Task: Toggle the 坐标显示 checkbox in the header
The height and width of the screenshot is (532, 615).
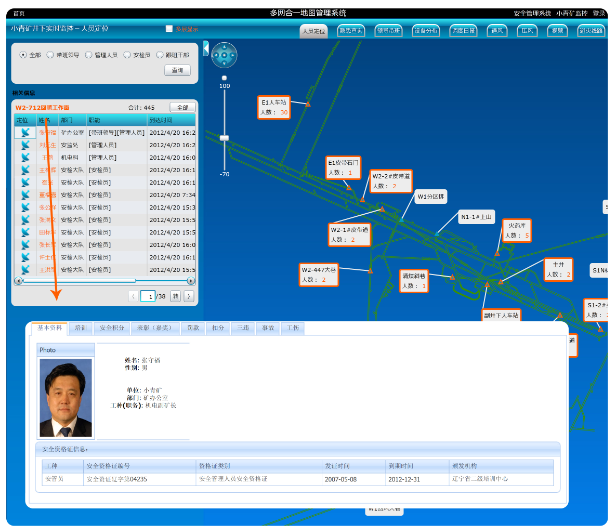Action: coord(169,29)
